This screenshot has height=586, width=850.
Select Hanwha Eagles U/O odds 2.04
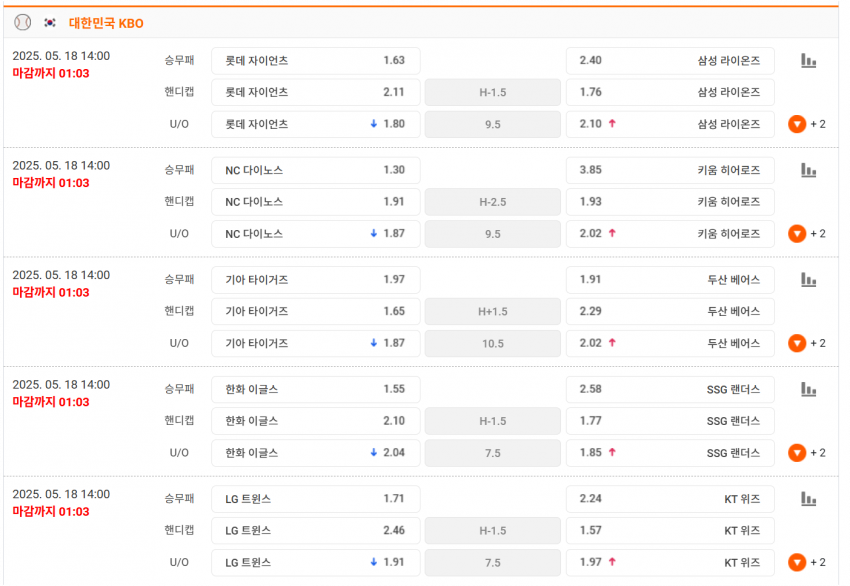[x=315, y=453]
